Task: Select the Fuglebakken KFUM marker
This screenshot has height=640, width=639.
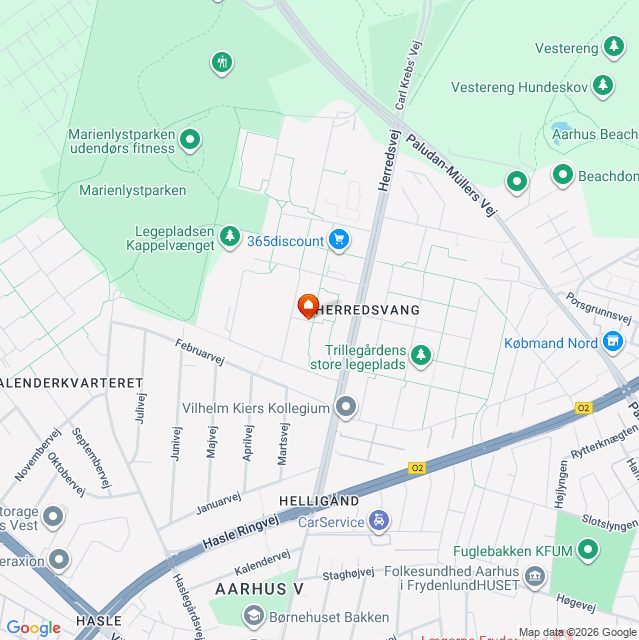Action: 588,550
